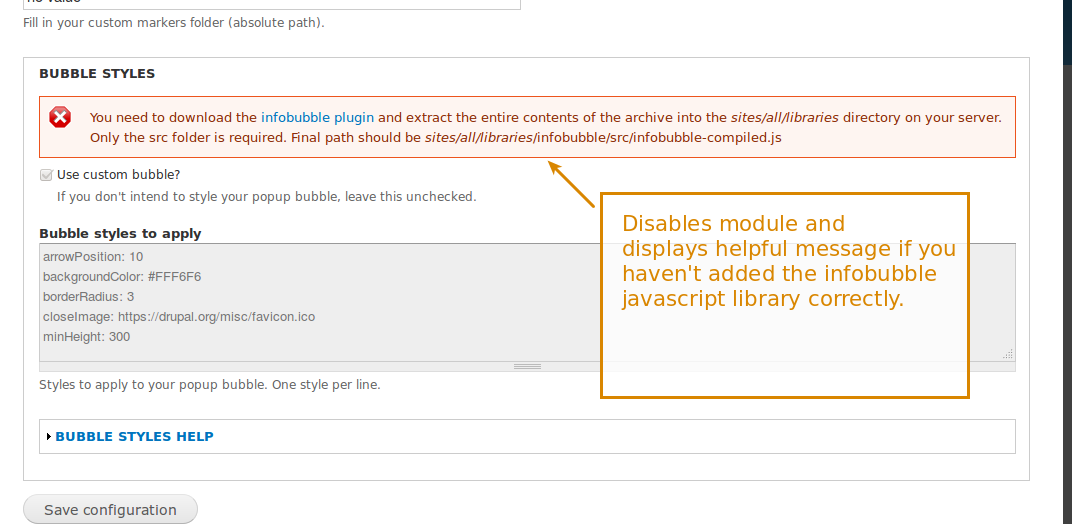The width and height of the screenshot is (1072, 524).
Task: Click the orange annotation callout text box
Action: pyautogui.click(x=785, y=295)
